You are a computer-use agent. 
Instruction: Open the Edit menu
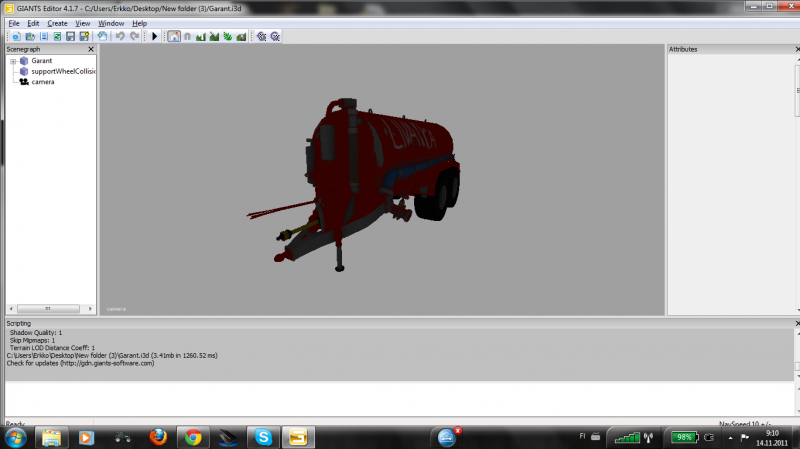33,23
